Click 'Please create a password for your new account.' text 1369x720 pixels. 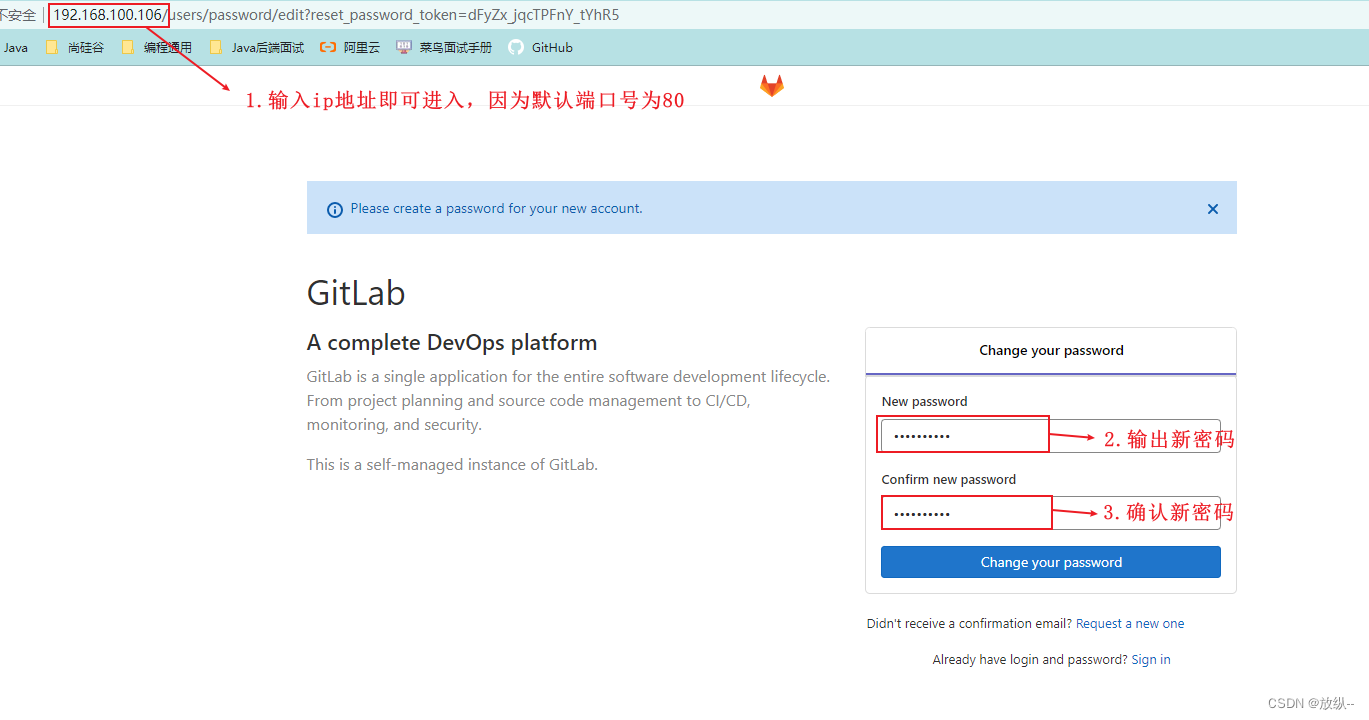[497, 209]
